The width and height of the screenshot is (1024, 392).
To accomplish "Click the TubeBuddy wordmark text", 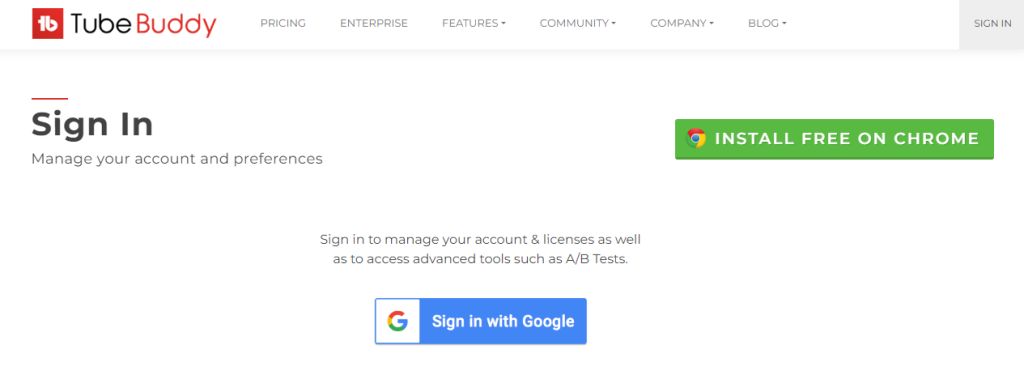I will pos(143,24).
